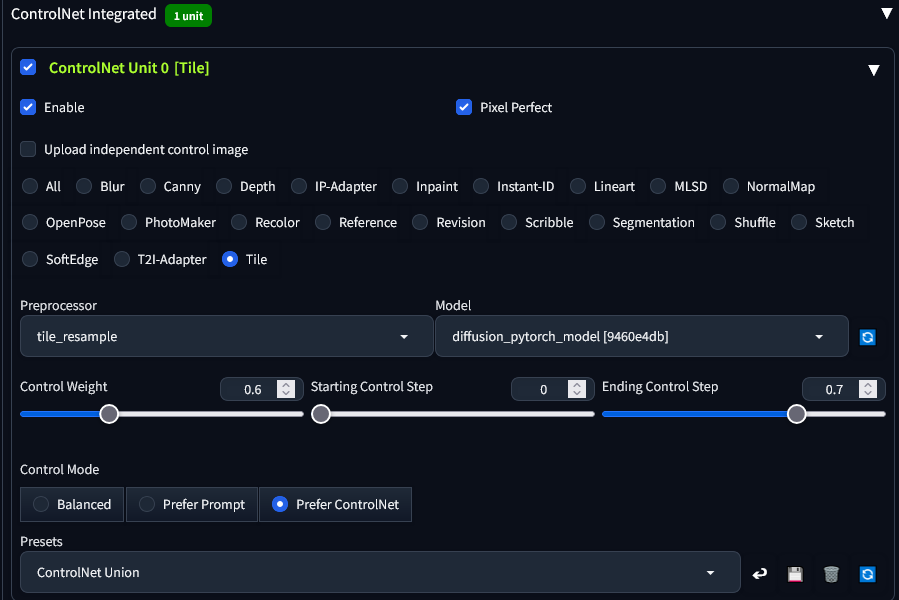The height and width of the screenshot is (600, 899).
Task: Choose the Scribble control type
Action: [509, 223]
